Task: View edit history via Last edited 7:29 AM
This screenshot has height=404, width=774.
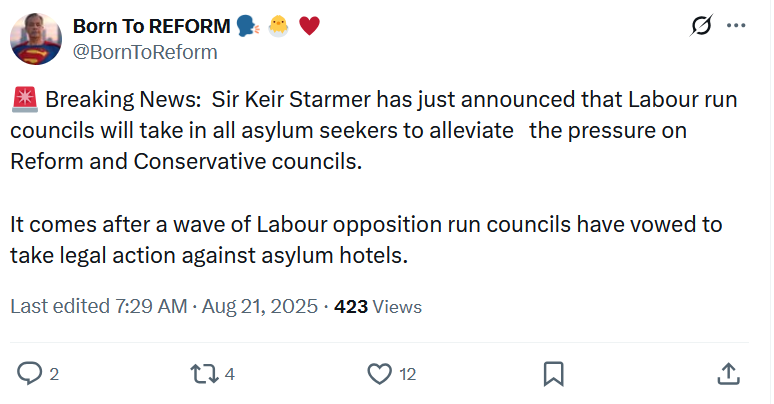Action: [98, 307]
